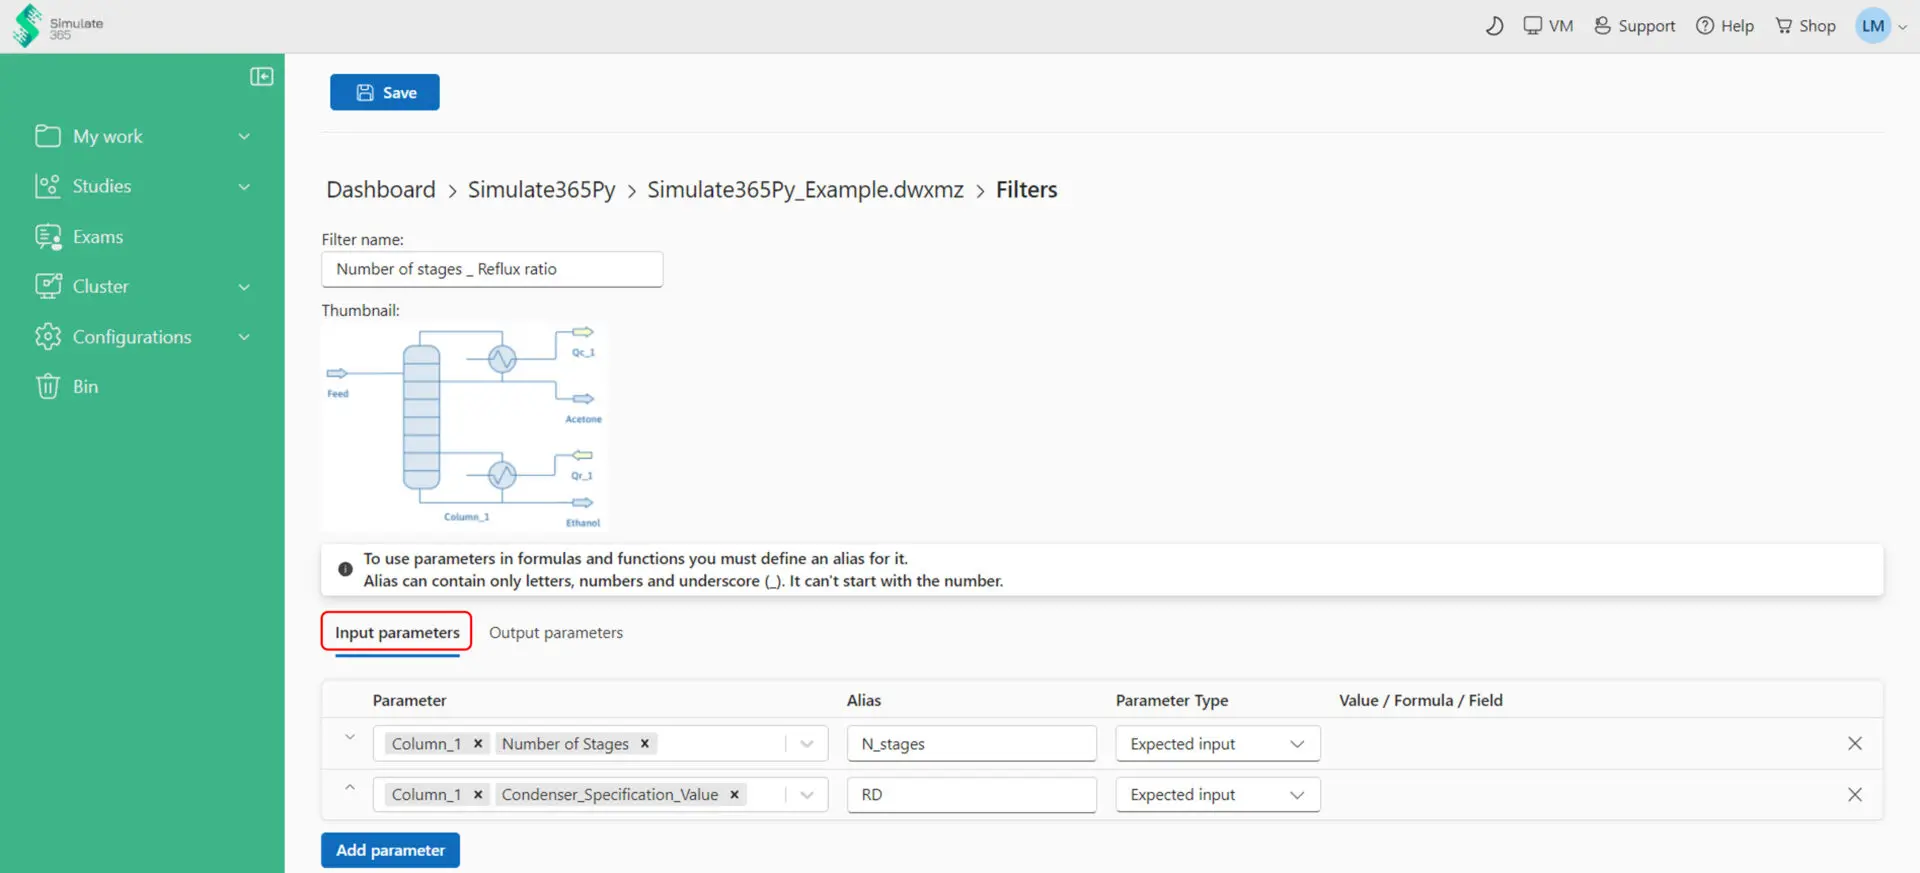Switch to Input parameters tab
Screen dimensions: 1920x873
(397, 633)
